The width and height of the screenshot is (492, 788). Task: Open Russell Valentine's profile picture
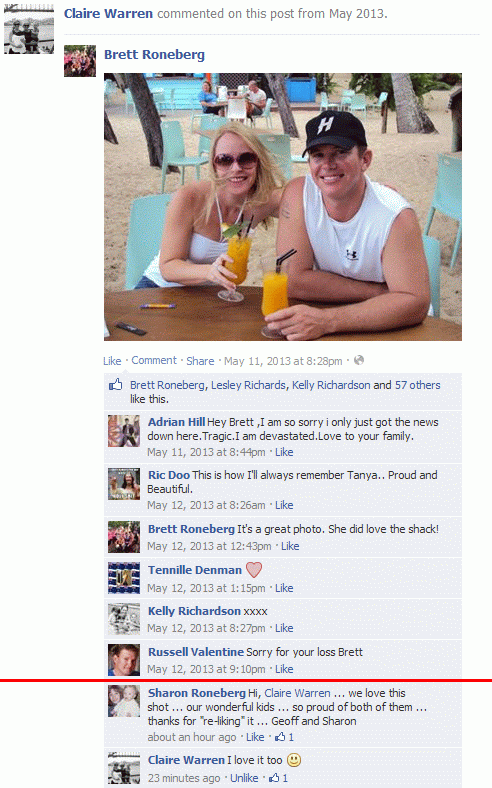[124, 660]
